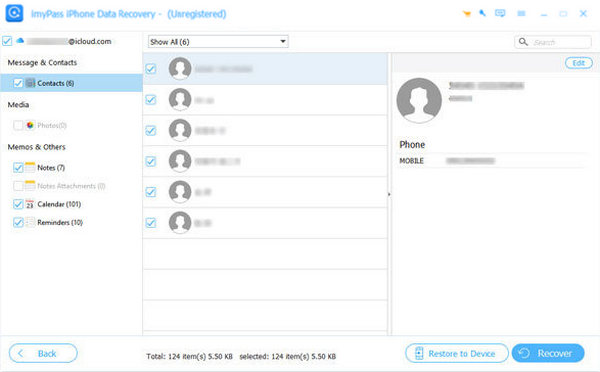Uncheck the sixth contact row checkbox

(x=151, y=223)
